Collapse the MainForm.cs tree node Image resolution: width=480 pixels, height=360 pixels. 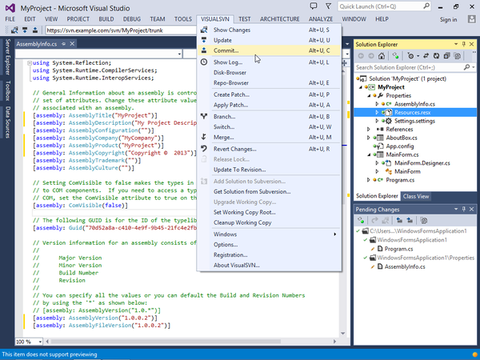pos(369,155)
